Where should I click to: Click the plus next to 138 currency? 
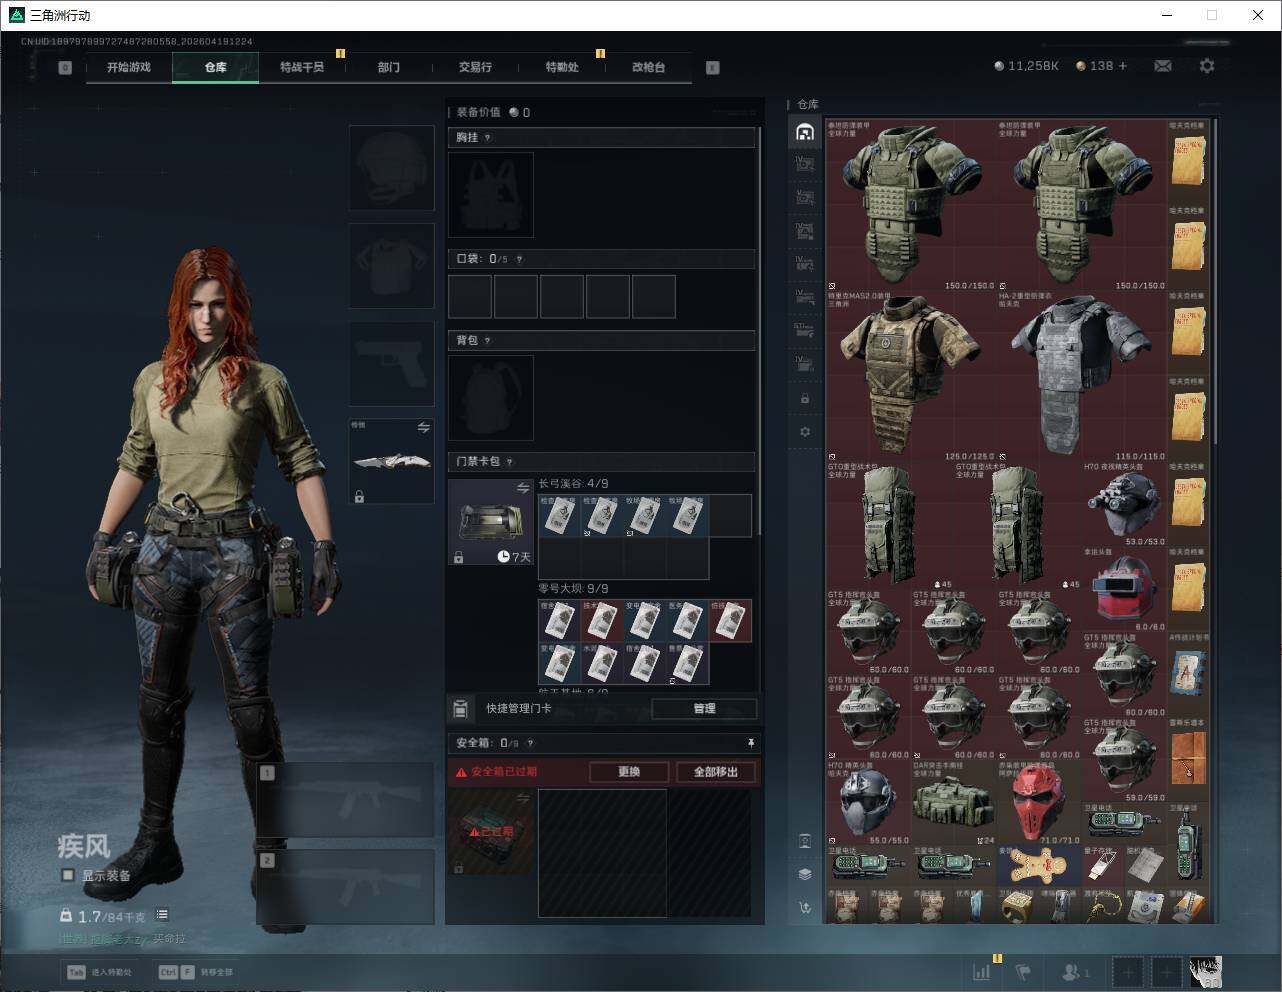click(x=1122, y=66)
